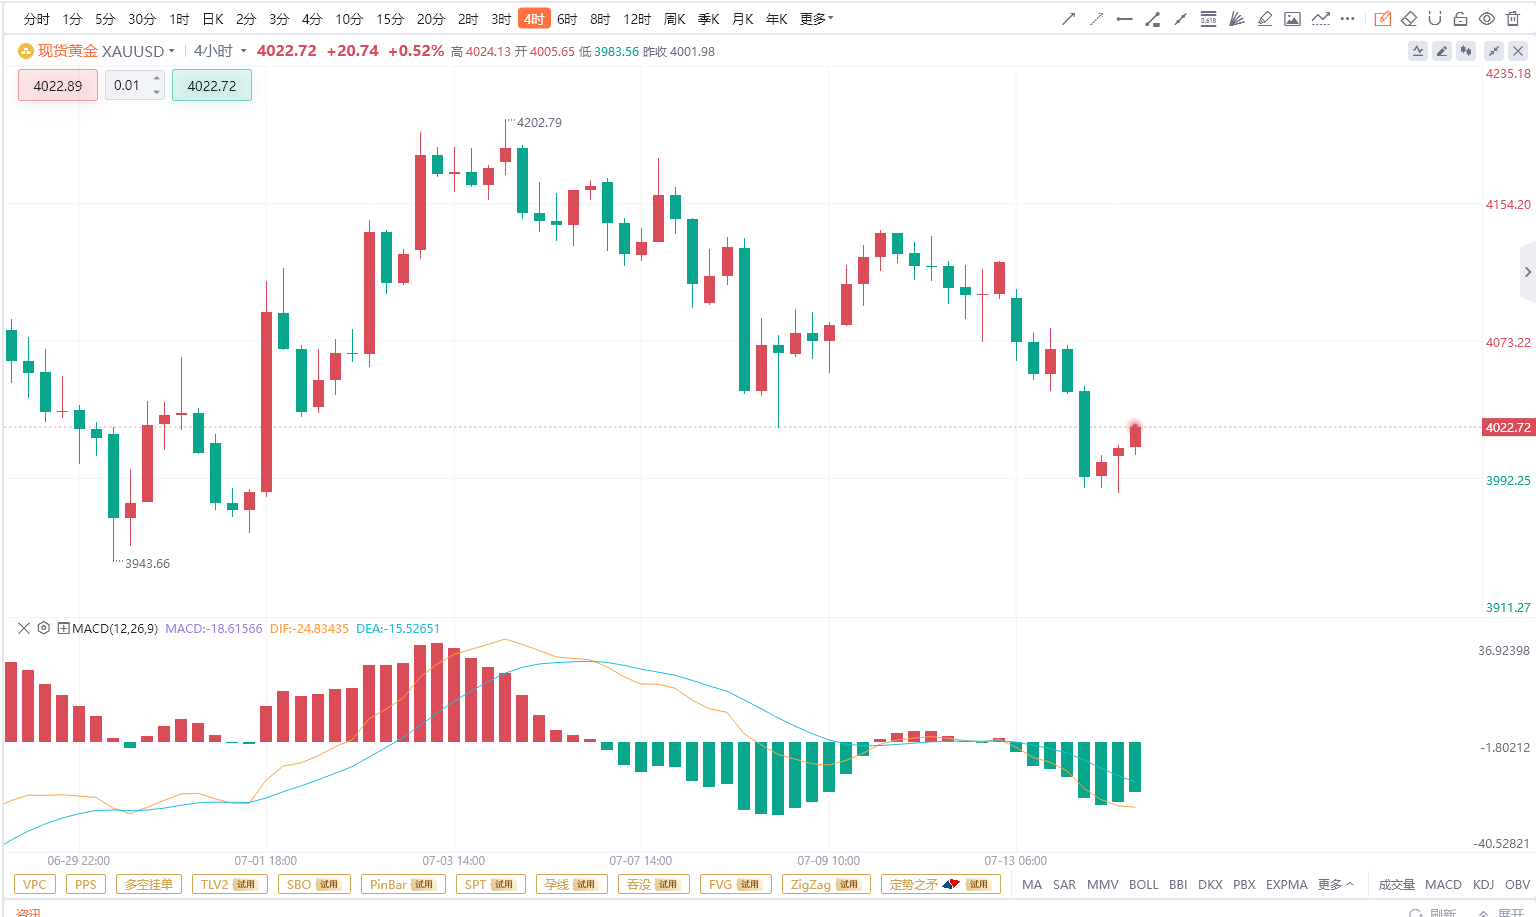
Task: Close the MACD indicator panel
Action: (24, 628)
